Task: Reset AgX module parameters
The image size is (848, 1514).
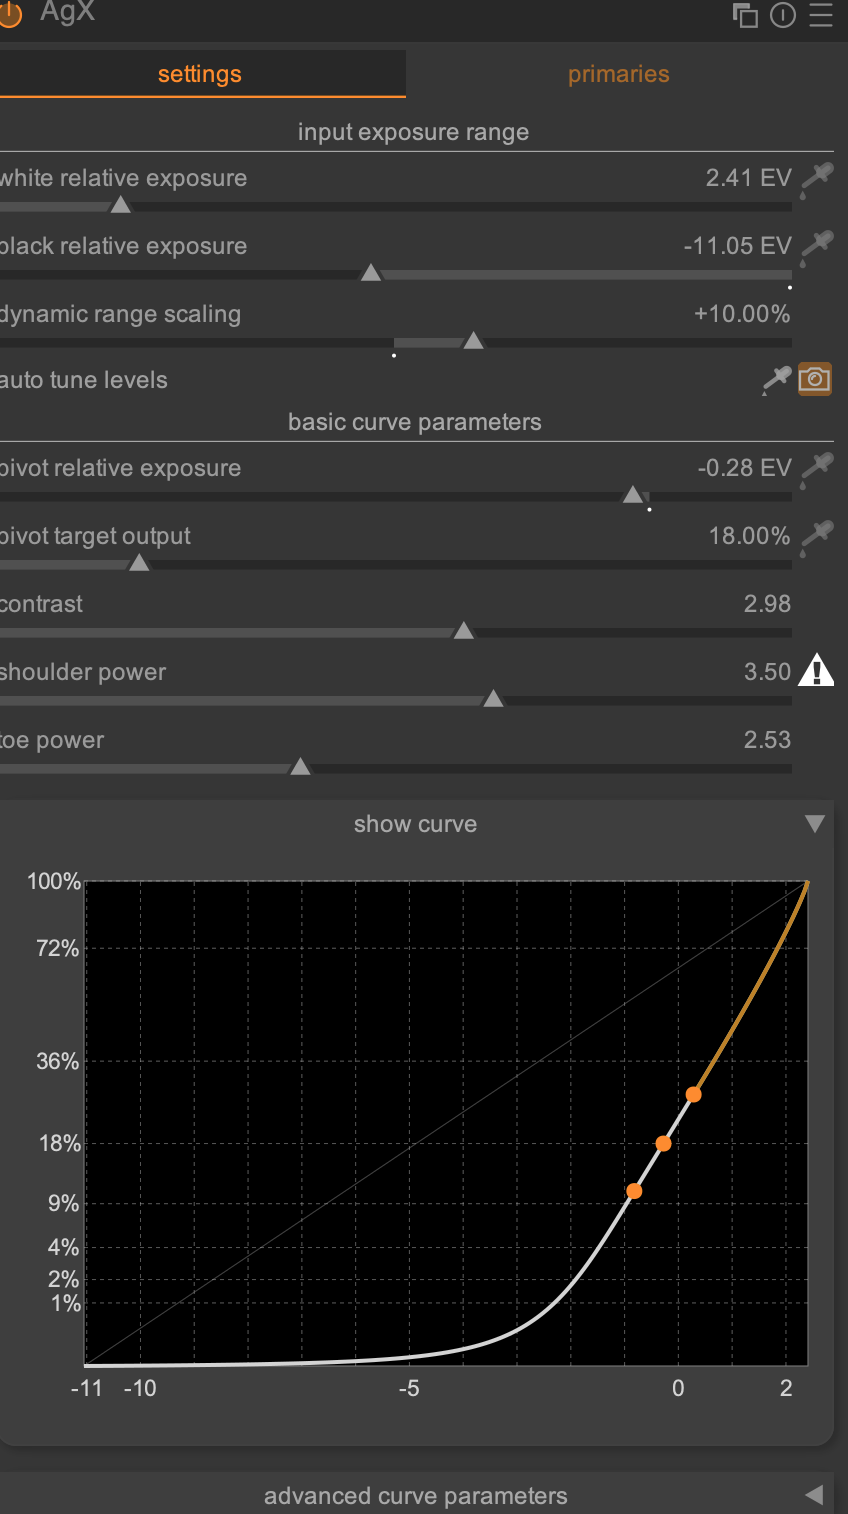Action: (783, 15)
